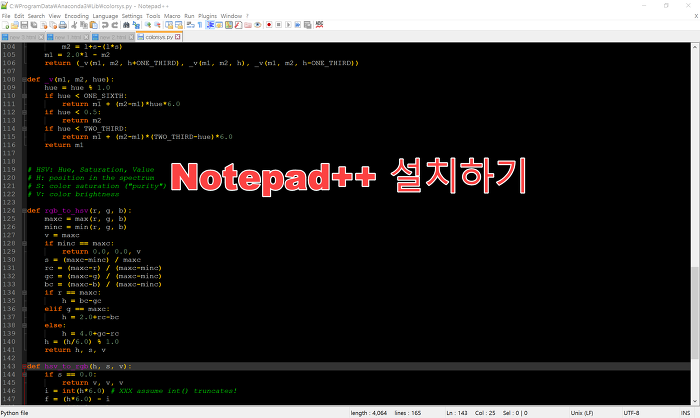Viewport: 700px width, 418px height.
Task: Click the 'Ln : 143' status entry
Action: pos(457,413)
